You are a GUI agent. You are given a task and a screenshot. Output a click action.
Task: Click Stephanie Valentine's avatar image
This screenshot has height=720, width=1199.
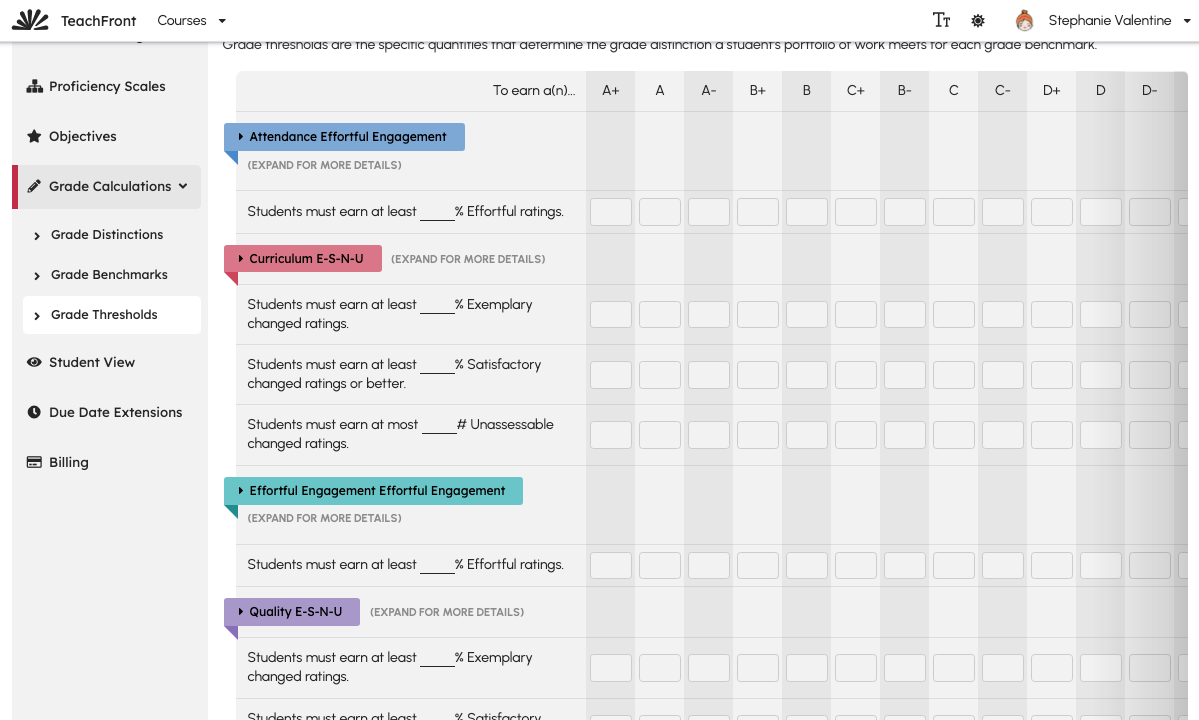[x=1025, y=21]
